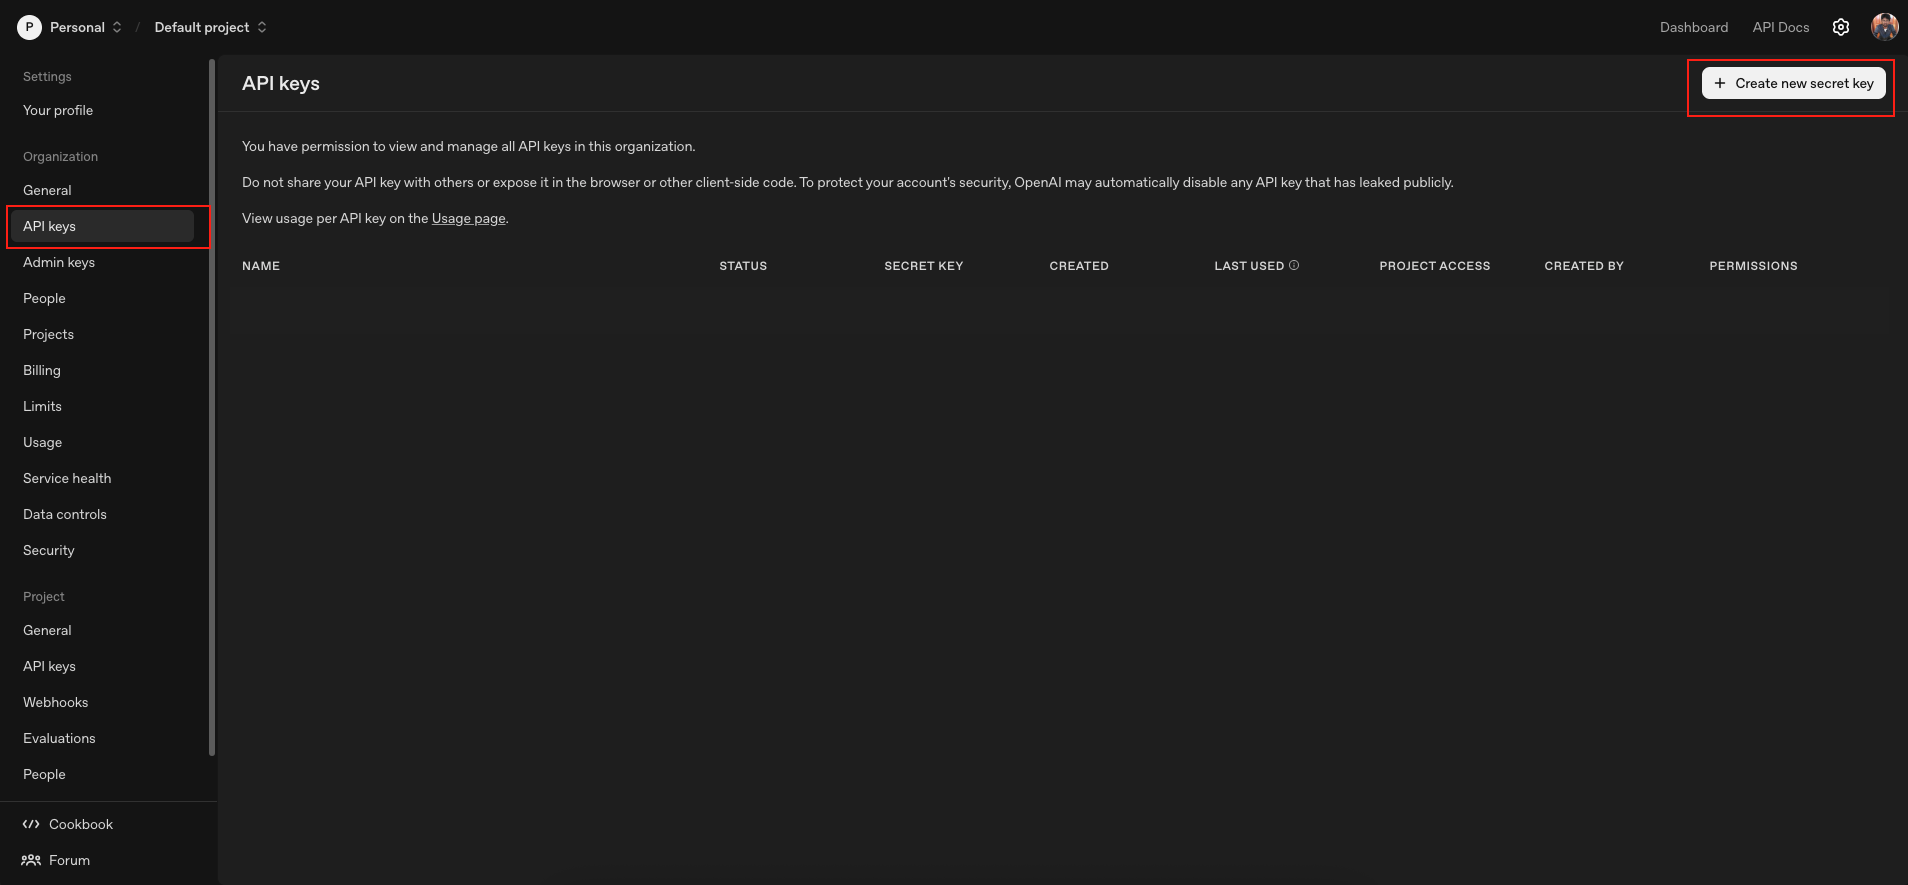The image size is (1908, 885).
Task: Open the Billing page
Action: coord(42,370)
